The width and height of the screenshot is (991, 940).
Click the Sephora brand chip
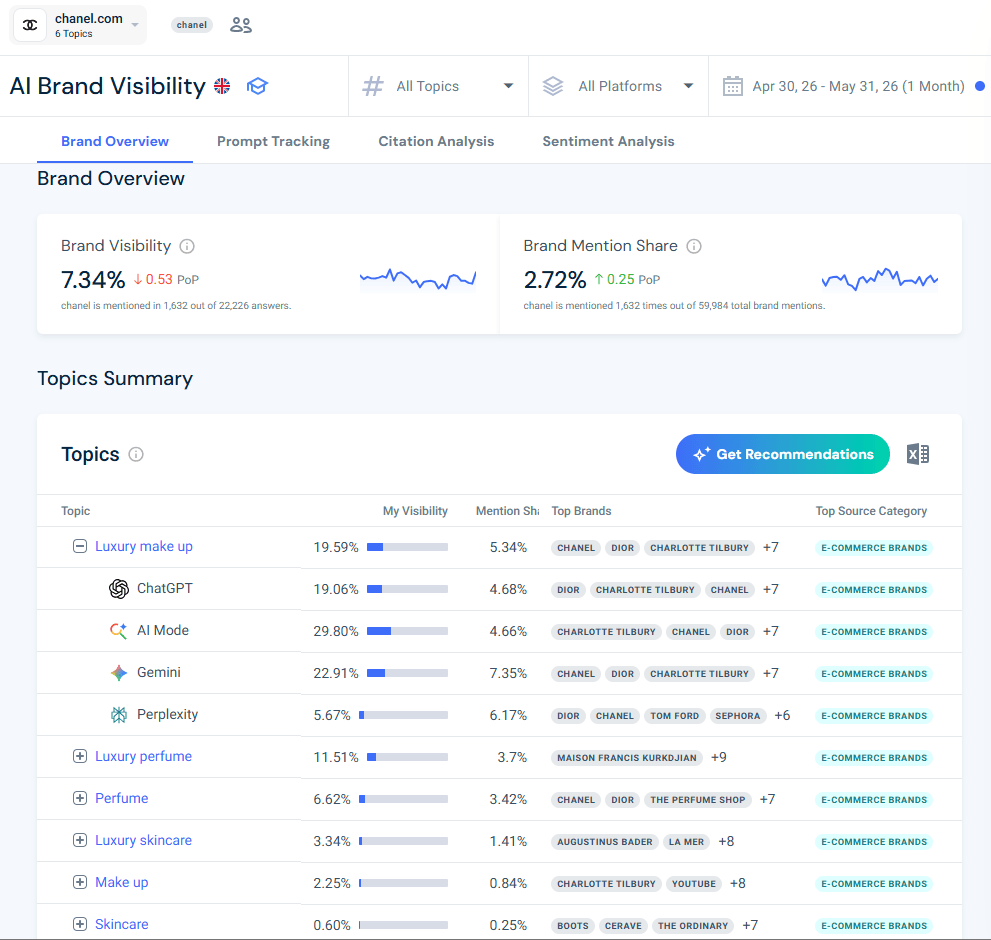(738, 716)
